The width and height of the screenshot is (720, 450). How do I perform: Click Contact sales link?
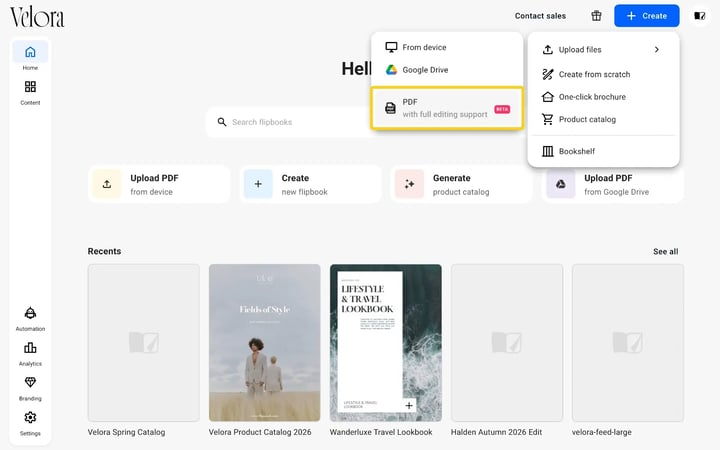(540, 16)
